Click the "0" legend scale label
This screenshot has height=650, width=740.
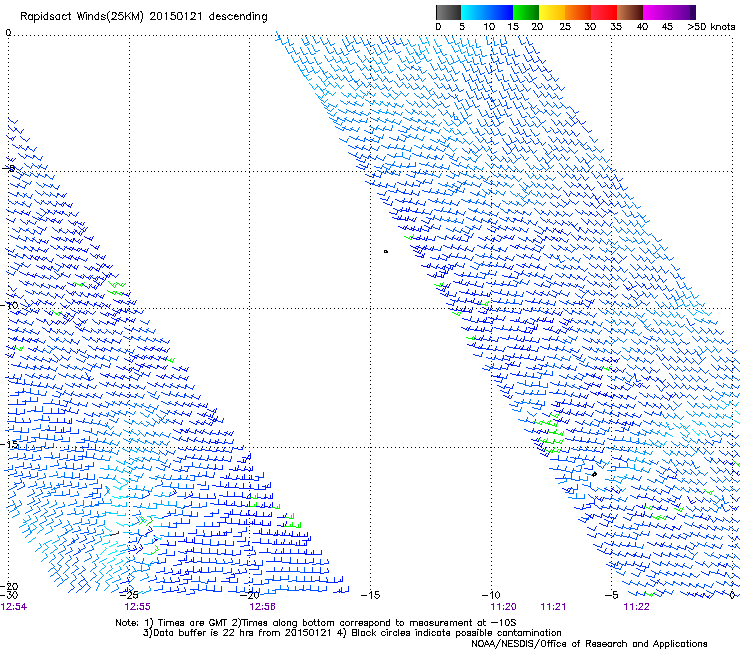tap(438, 27)
